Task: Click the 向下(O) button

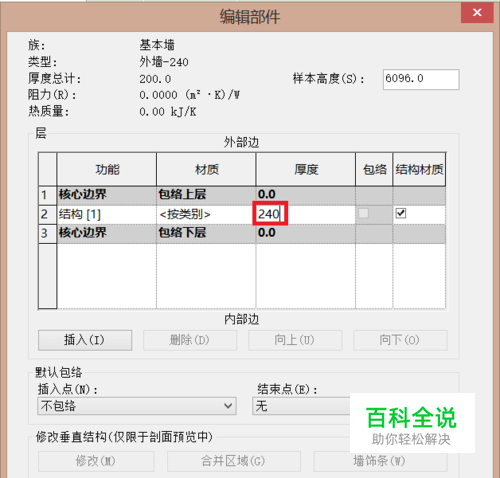Action: tap(400, 340)
